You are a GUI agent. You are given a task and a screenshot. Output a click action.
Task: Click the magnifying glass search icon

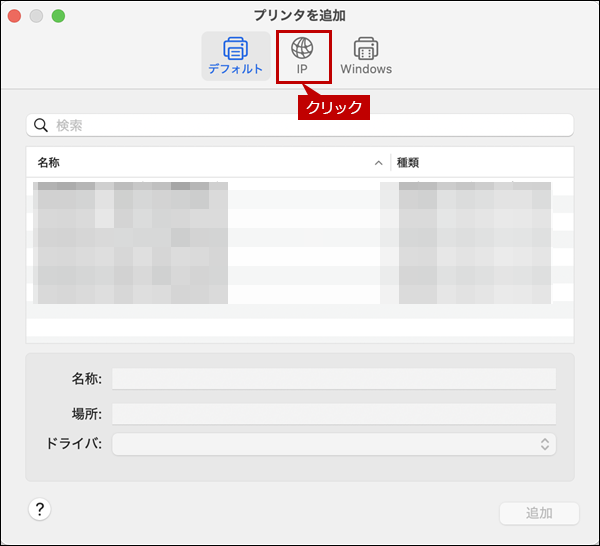pos(42,125)
